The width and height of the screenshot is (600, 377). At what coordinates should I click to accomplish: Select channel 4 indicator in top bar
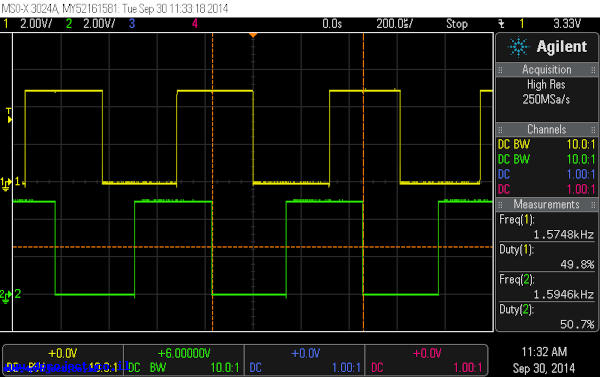coord(195,24)
